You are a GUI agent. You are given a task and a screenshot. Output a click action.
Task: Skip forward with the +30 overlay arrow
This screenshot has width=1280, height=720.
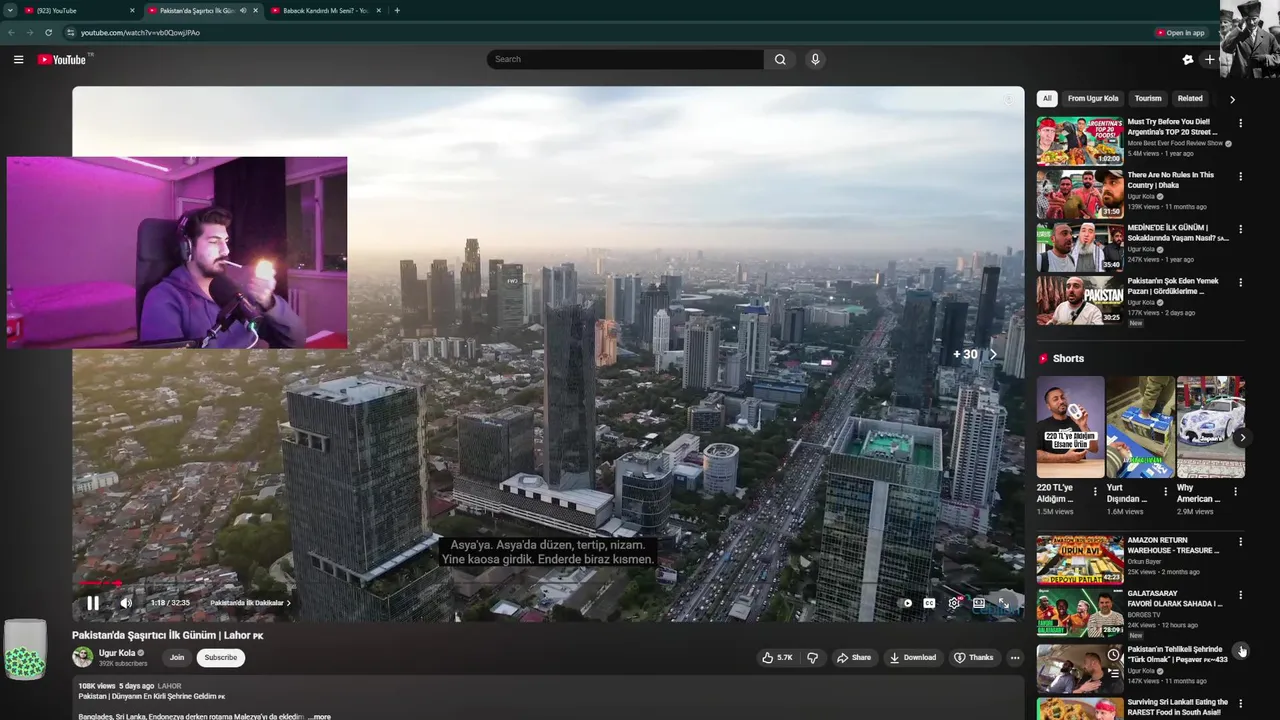tap(993, 354)
